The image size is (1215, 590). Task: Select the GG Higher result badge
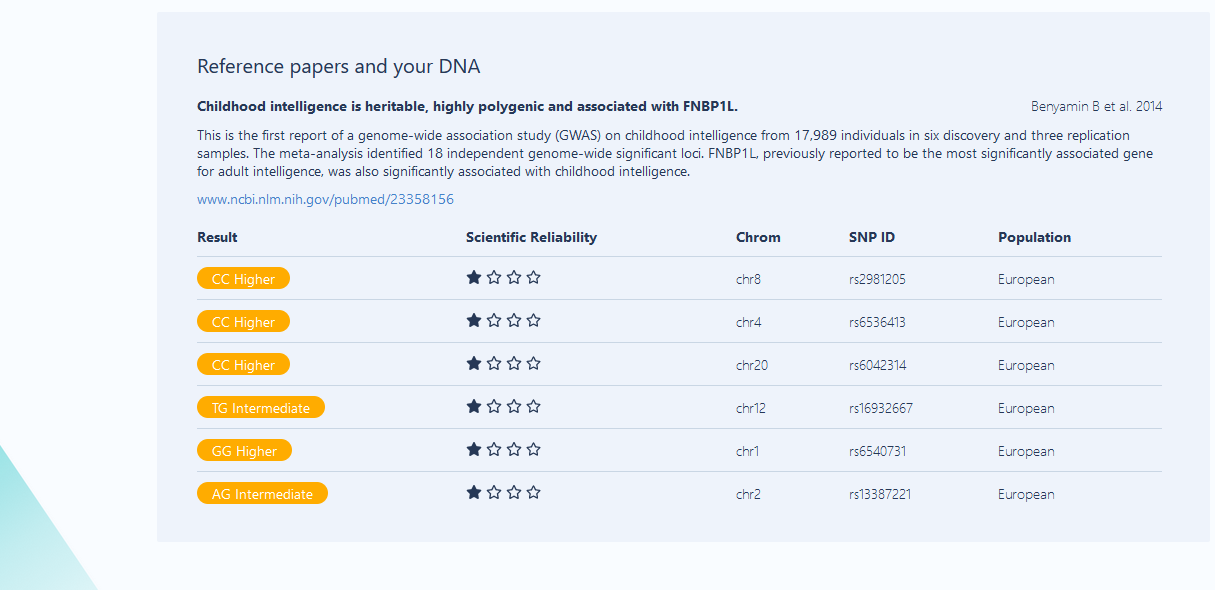point(244,450)
